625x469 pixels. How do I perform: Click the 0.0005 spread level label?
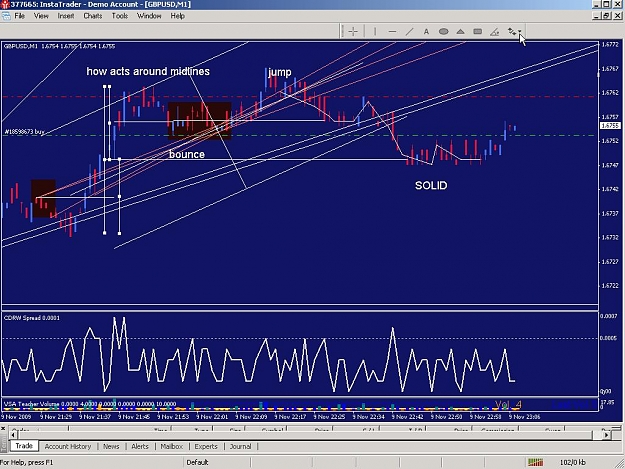(609, 338)
